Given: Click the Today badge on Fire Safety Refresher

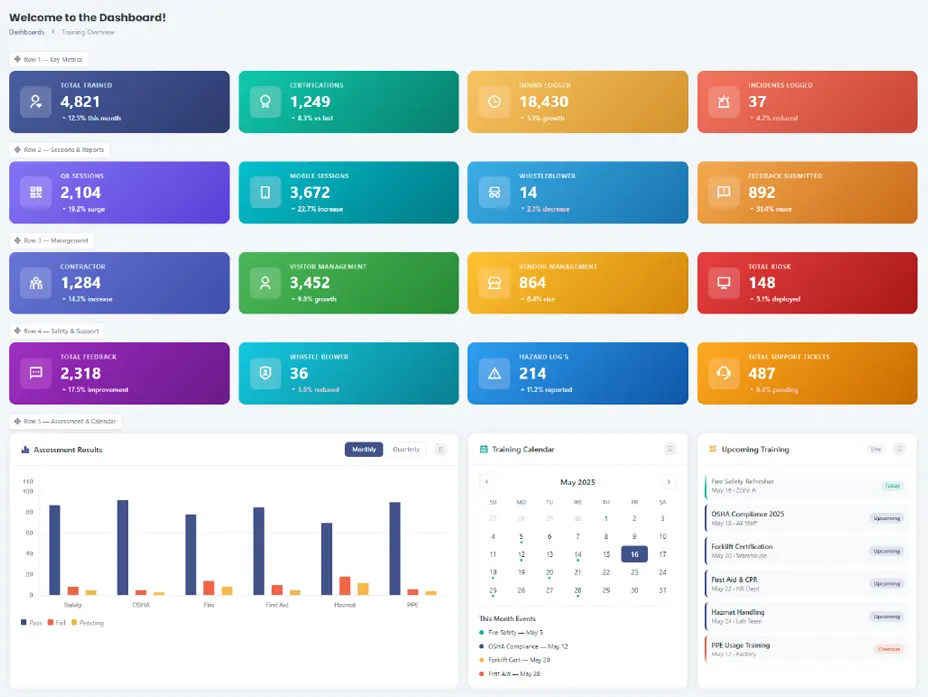Looking at the screenshot, I should pyautogui.click(x=892, y=486).
